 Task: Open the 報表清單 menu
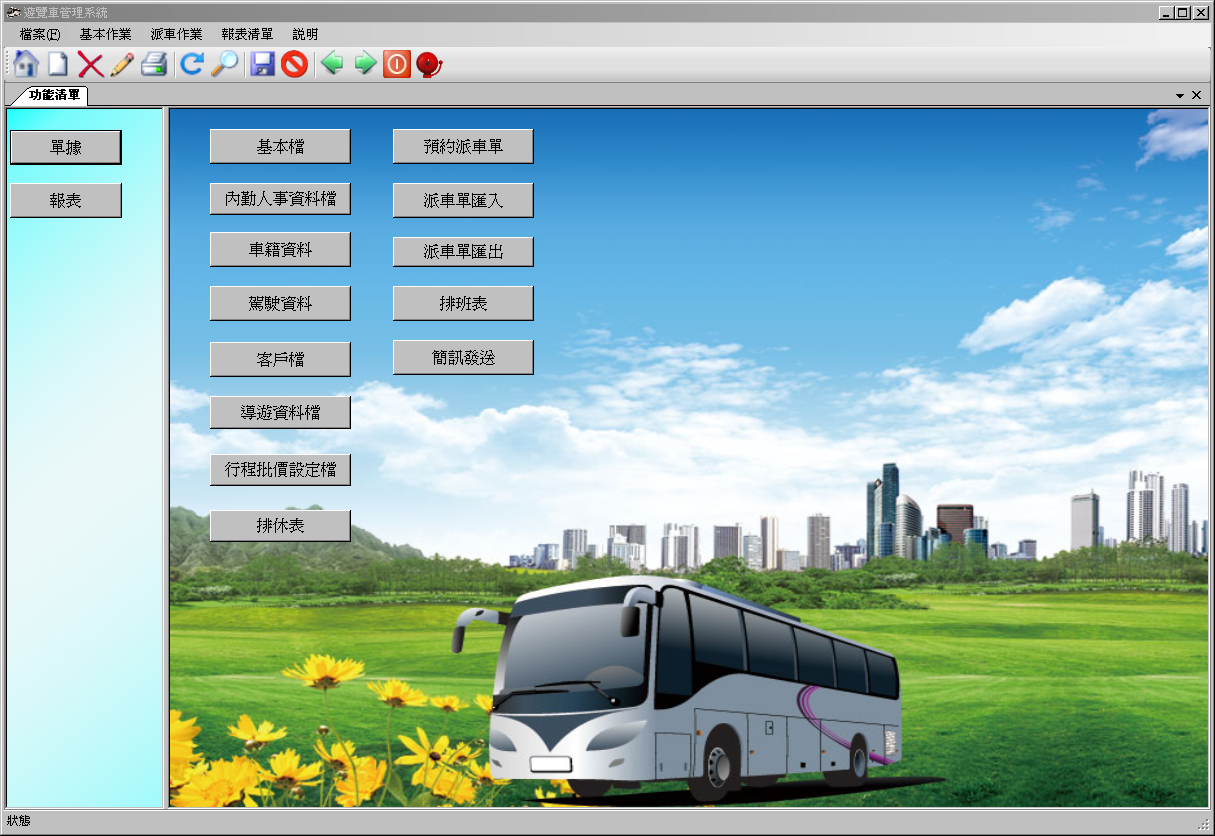click(x=247, y=34)
